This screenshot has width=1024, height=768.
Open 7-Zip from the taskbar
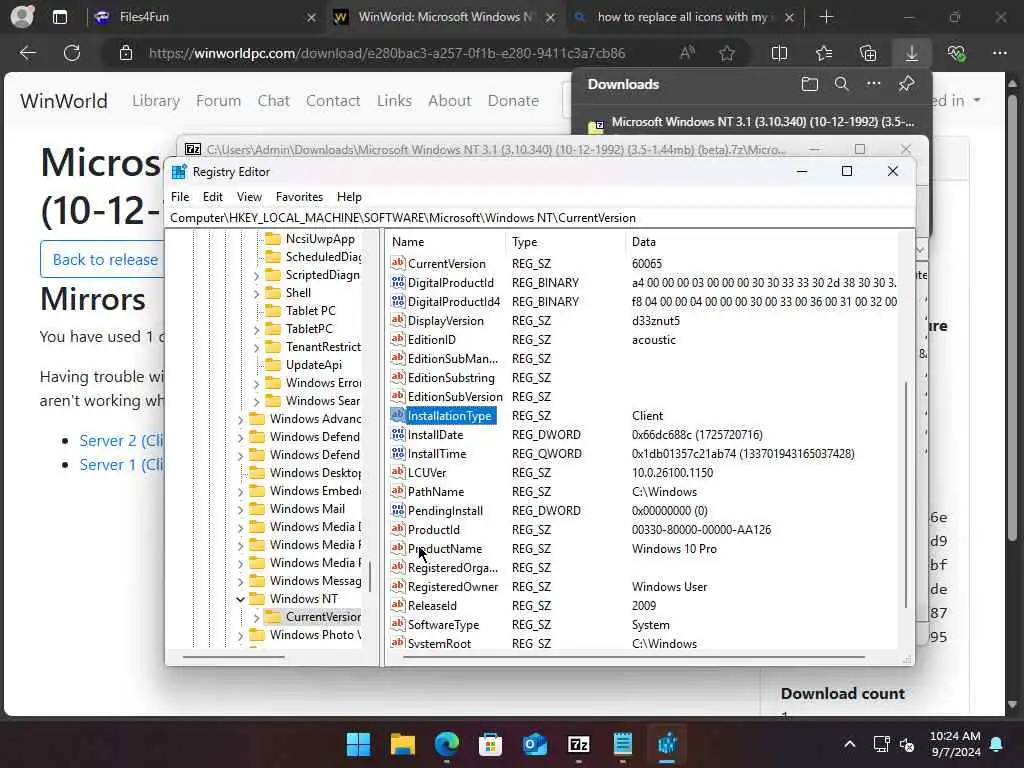pos(579,744)
